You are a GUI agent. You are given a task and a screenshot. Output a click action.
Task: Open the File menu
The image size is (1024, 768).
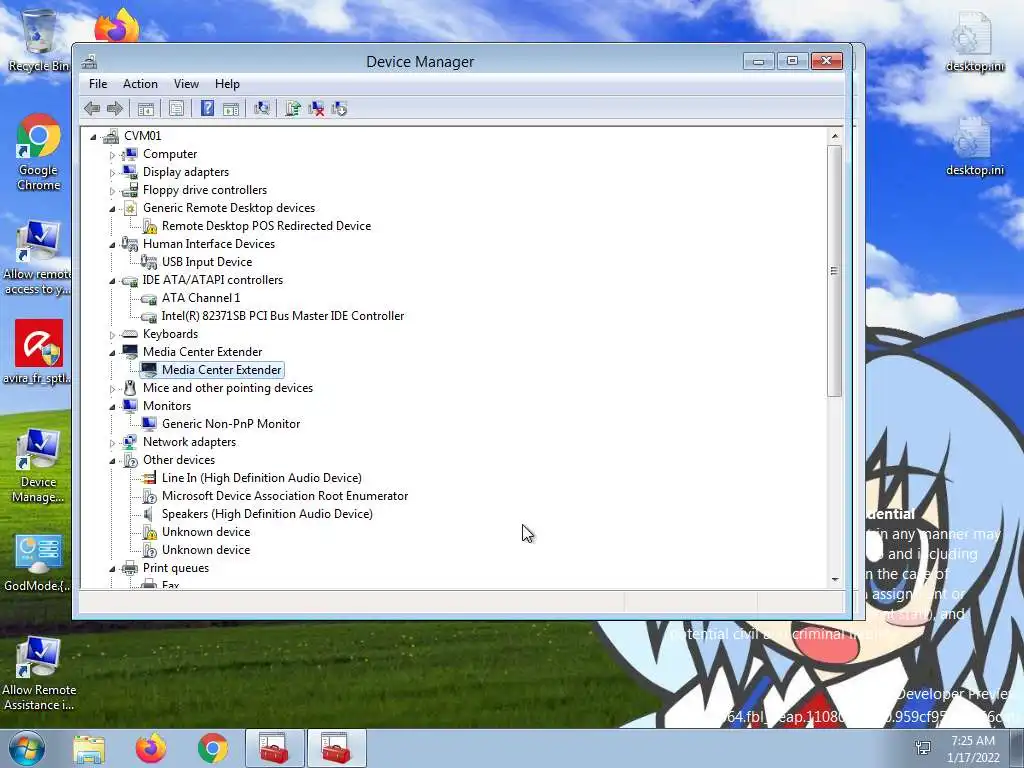pos(98,84)
